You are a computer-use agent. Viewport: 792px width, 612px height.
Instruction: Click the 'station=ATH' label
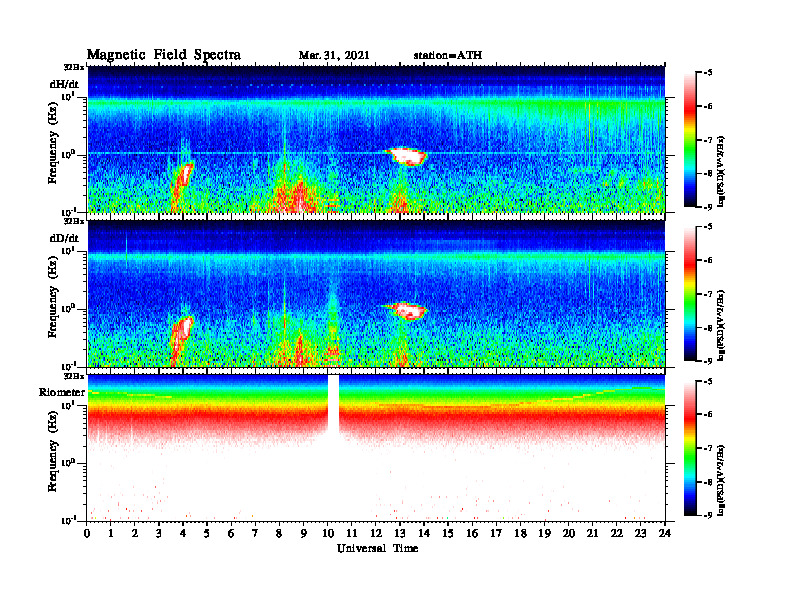[448, 55]
